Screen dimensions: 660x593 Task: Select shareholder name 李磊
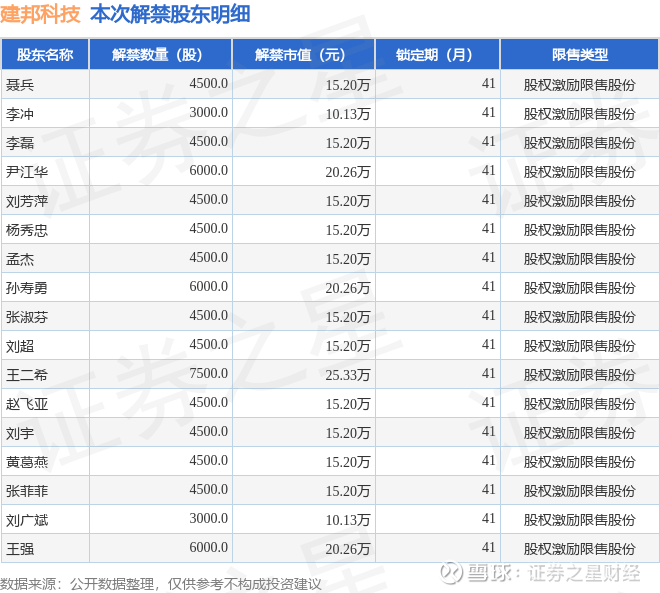[20, 143]
